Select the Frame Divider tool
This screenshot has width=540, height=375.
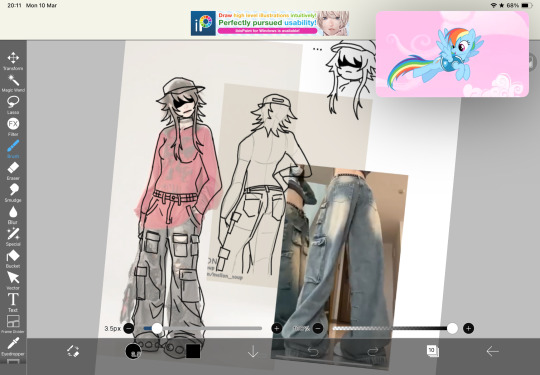[x=13, y=324]
